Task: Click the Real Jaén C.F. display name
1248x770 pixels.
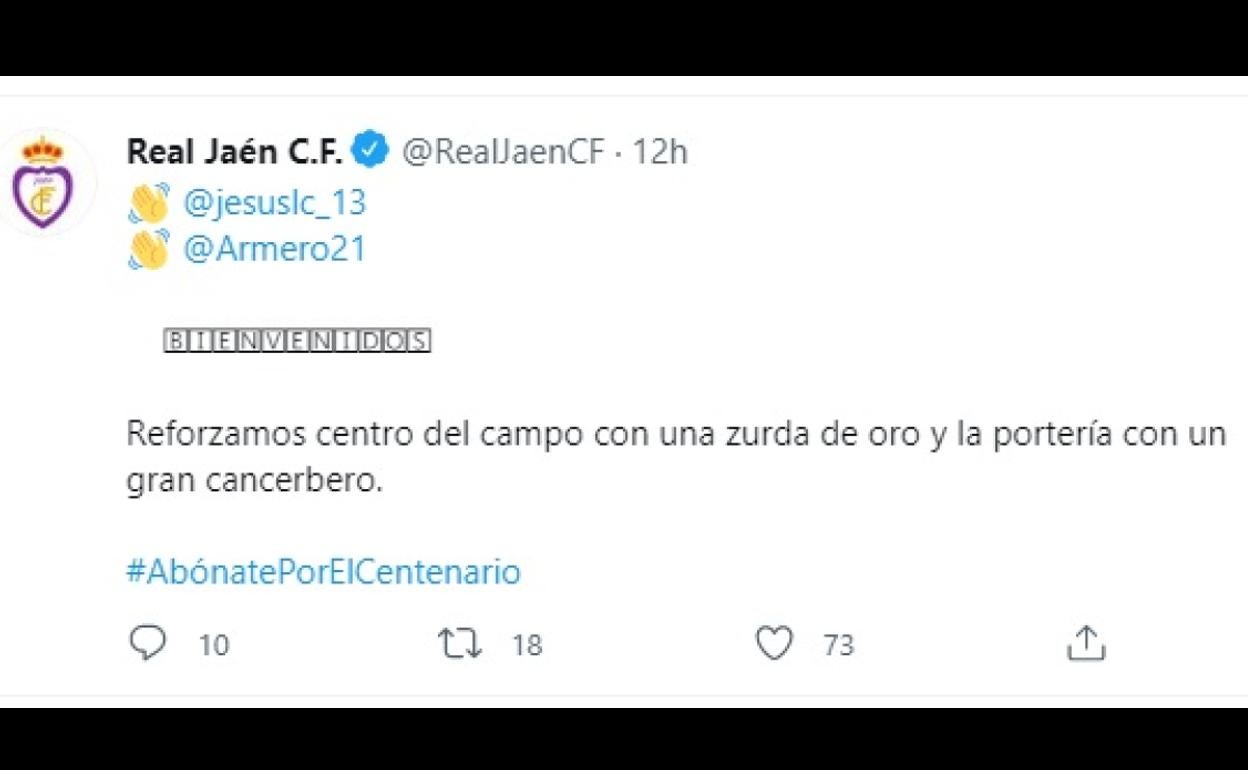Action: (235, 151)
